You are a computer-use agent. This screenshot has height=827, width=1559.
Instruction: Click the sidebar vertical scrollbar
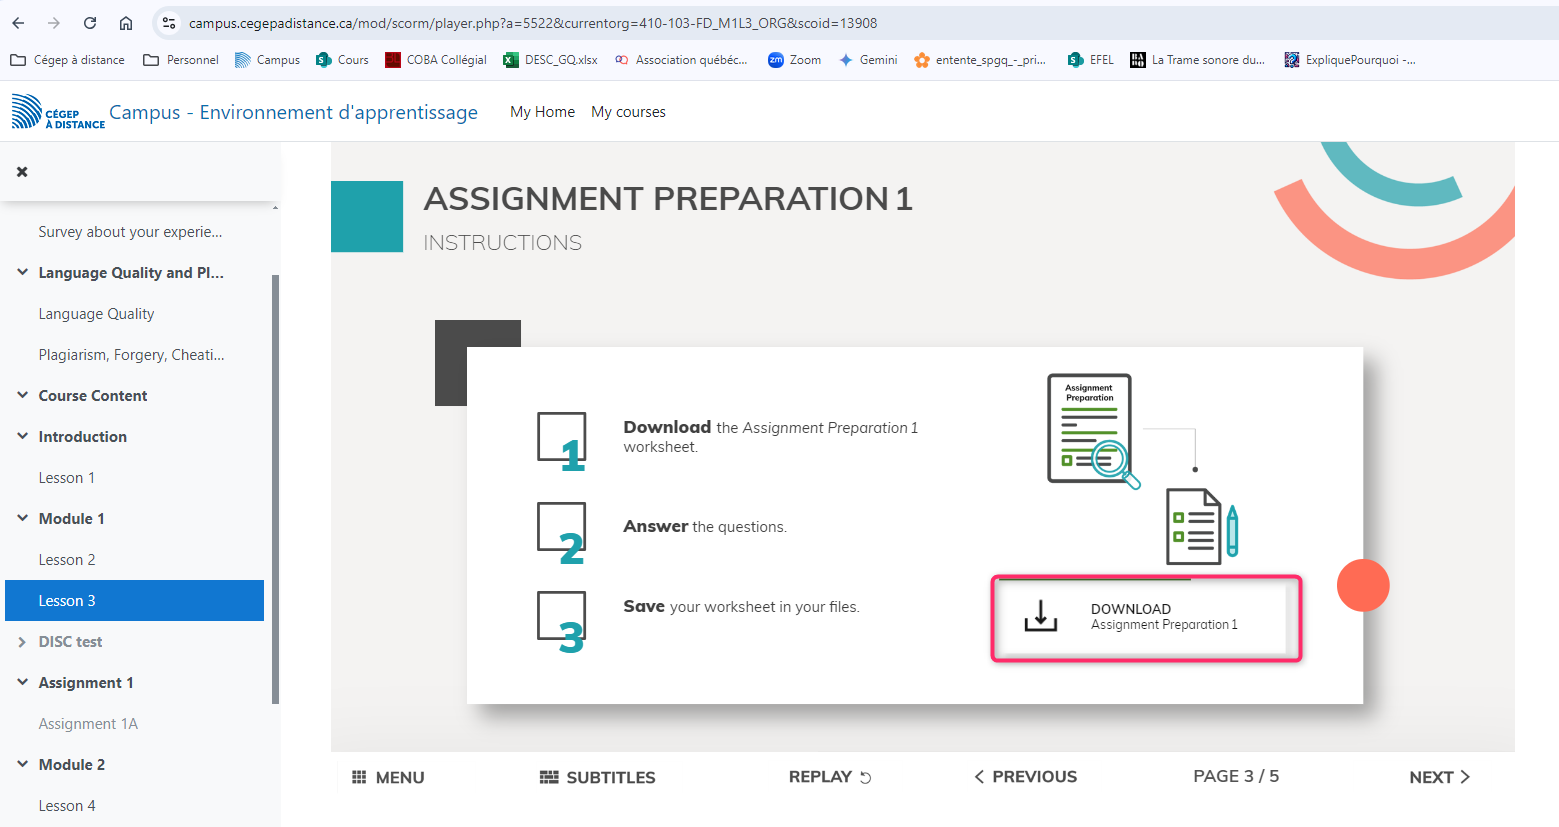pos(275,490)
